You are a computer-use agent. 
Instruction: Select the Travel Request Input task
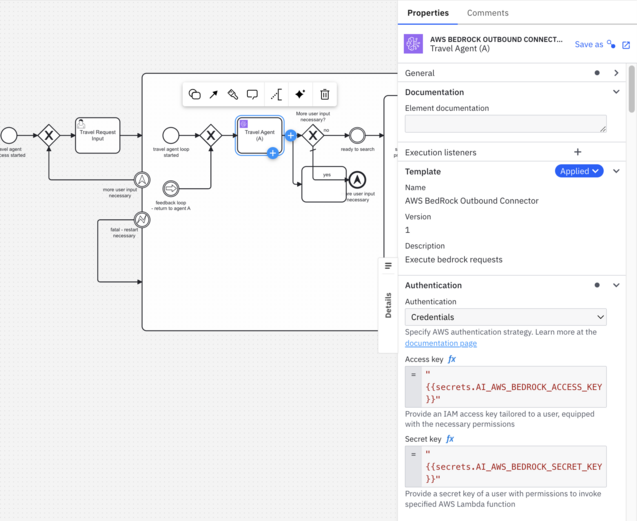tap(98, 135)
